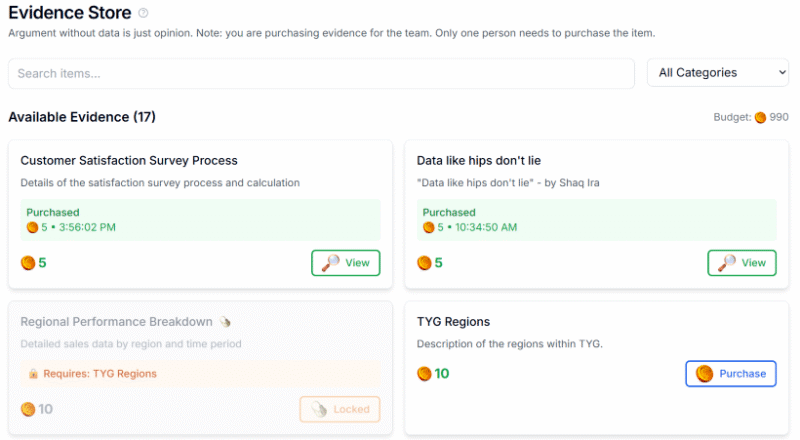Viewport: 800px width, 440px height.
Task: Click the Available Evidence (17) heading
Action: click(82, 117)
